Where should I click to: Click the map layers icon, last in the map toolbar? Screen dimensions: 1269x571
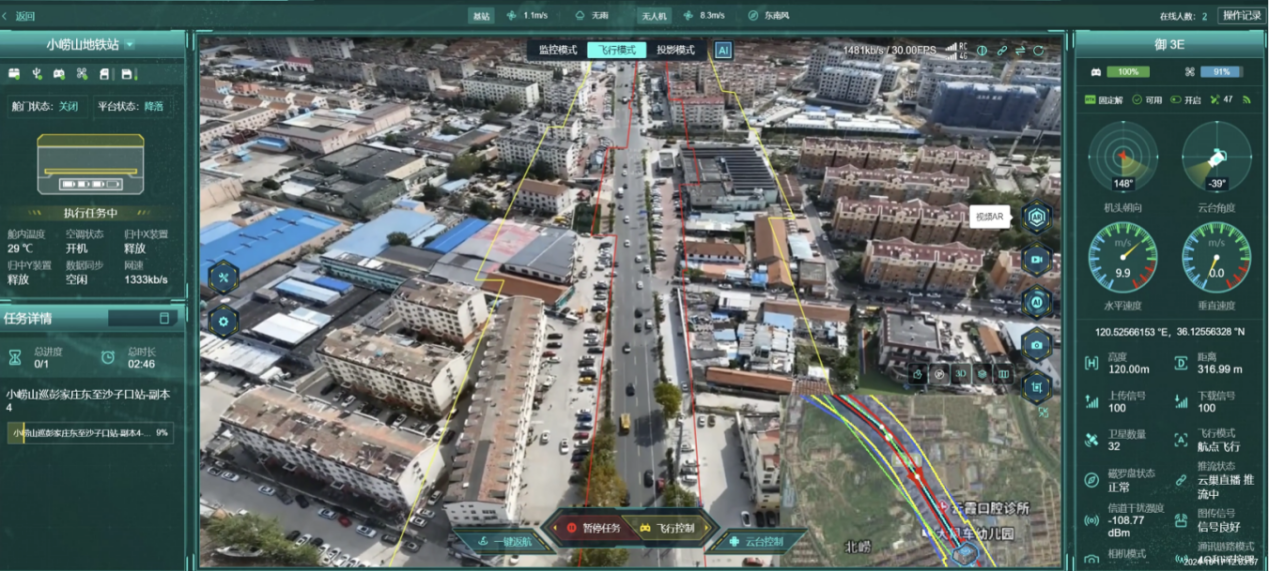1003,374
